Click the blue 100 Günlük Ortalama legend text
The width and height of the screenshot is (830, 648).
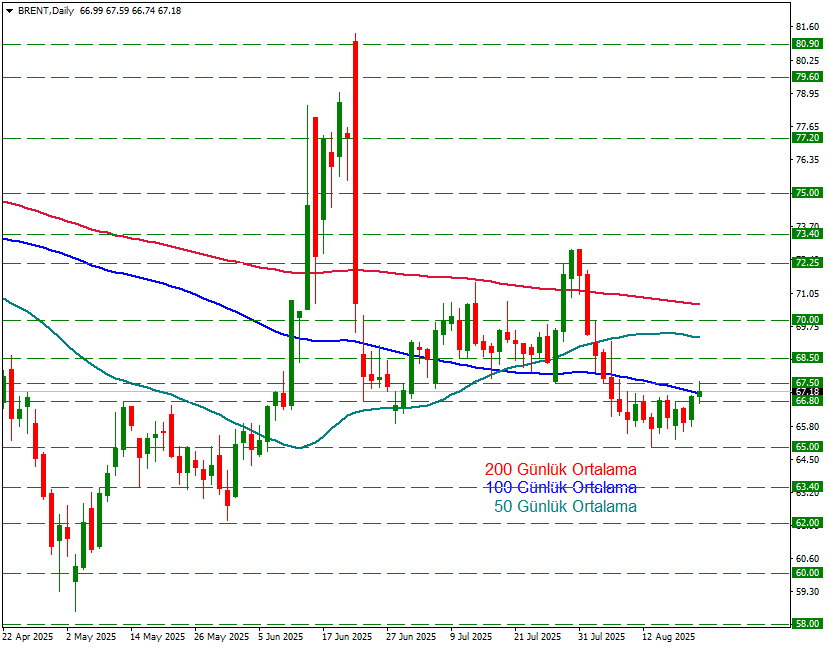pos(561,488)
